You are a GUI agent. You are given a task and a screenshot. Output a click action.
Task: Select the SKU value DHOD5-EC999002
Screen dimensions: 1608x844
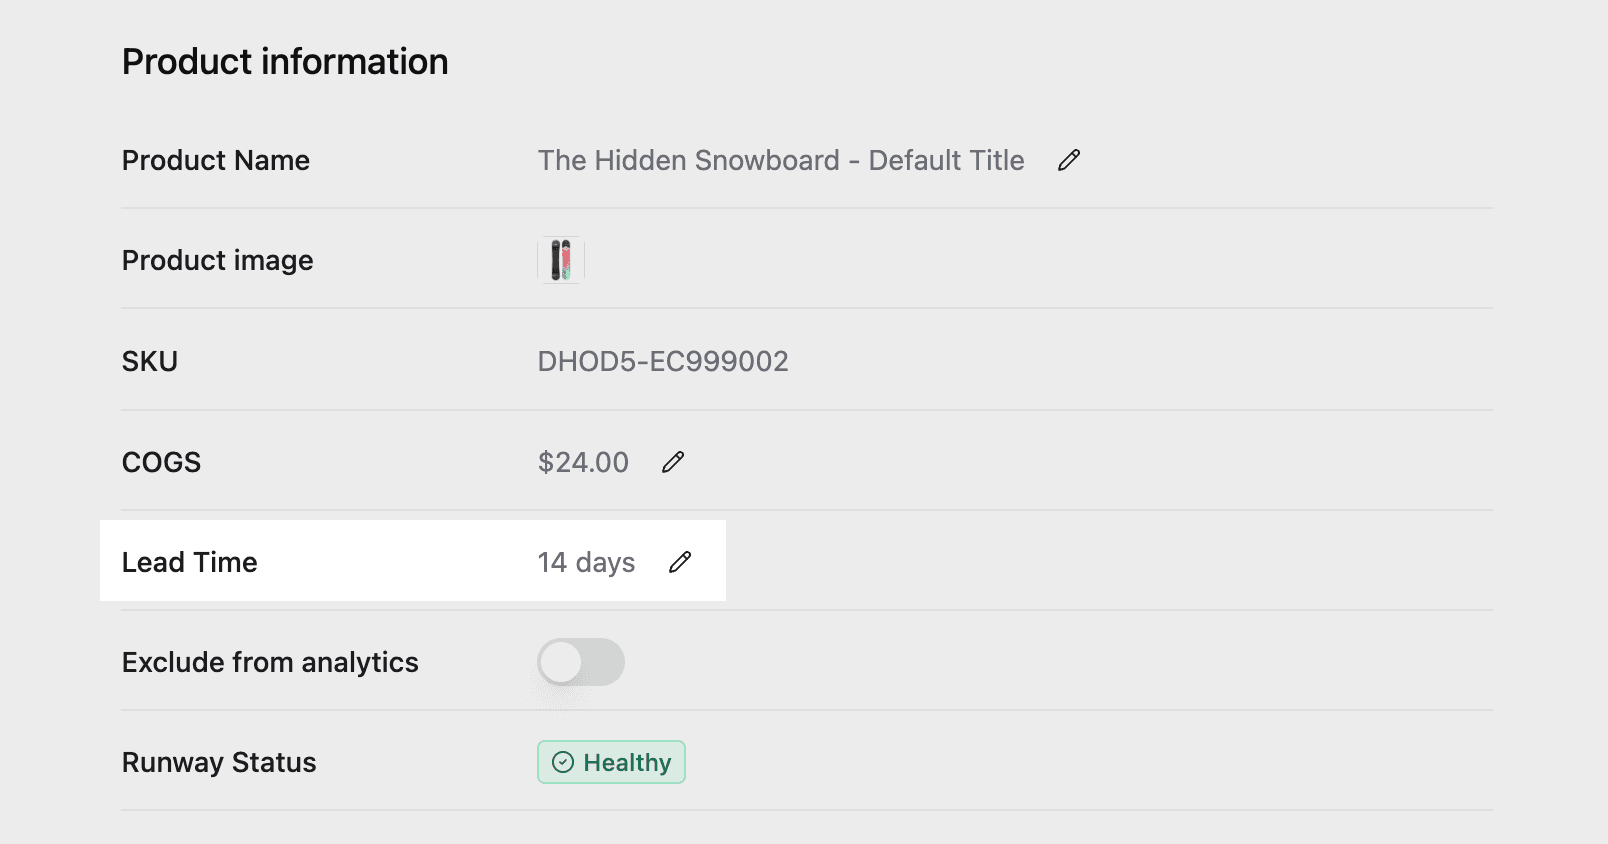[x=663, y=361]
